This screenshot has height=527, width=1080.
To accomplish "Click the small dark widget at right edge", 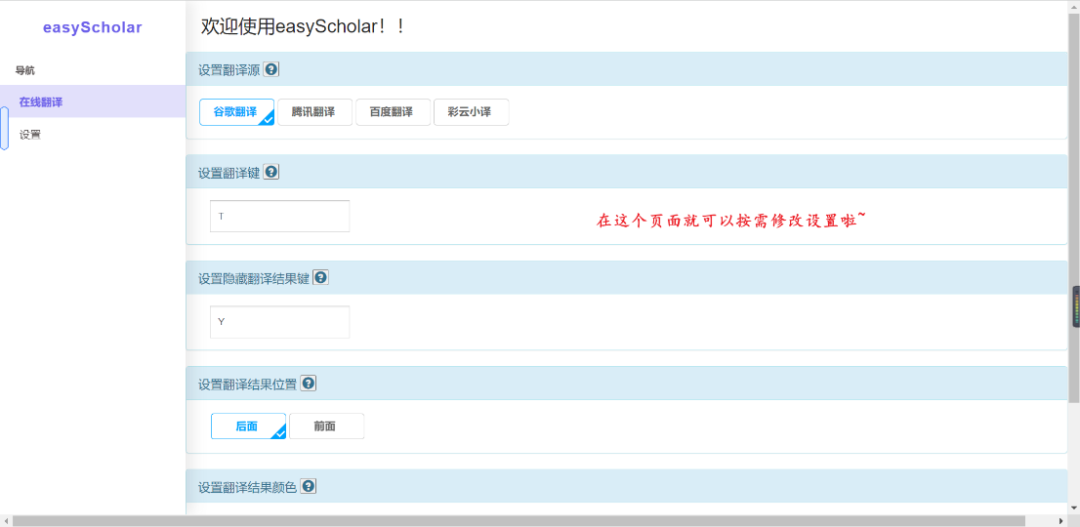I will tap(1075, 307).
